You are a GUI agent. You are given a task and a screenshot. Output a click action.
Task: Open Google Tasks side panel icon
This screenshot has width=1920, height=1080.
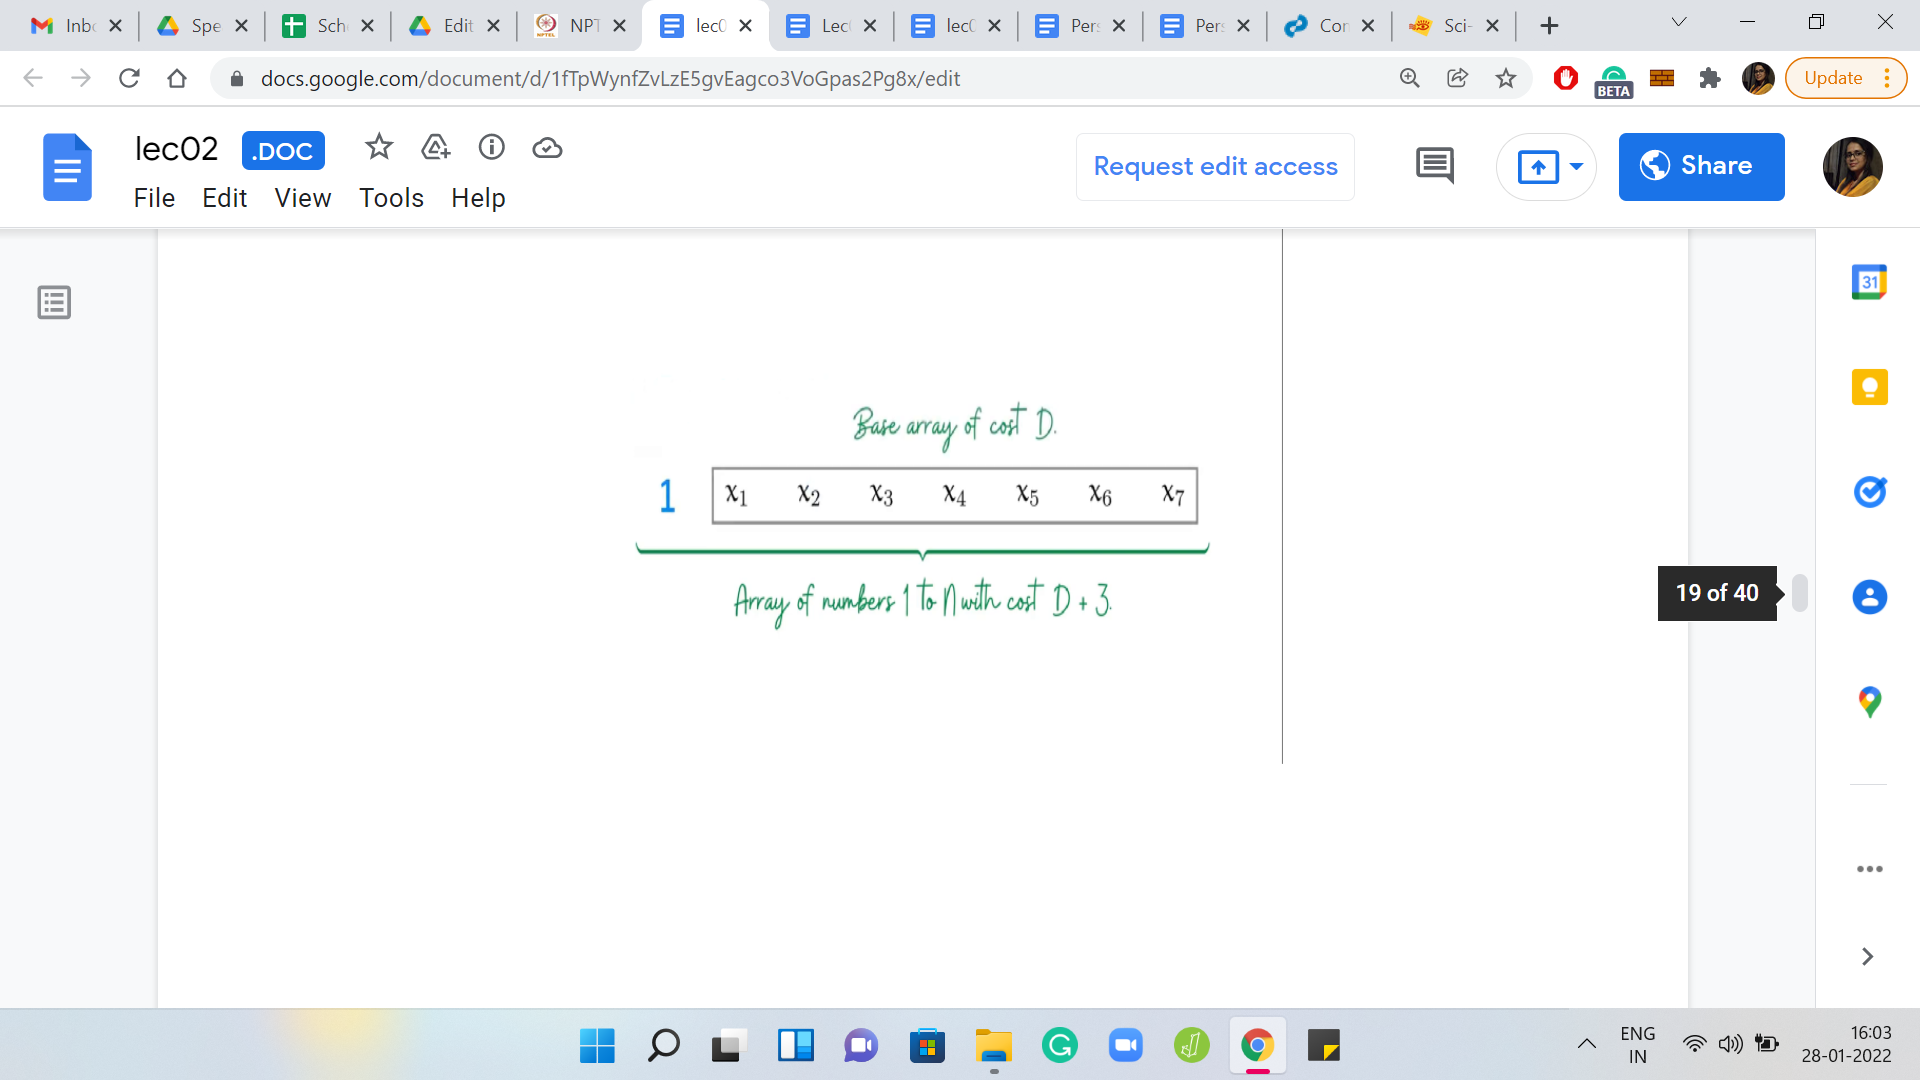[x=1868, y=492]
